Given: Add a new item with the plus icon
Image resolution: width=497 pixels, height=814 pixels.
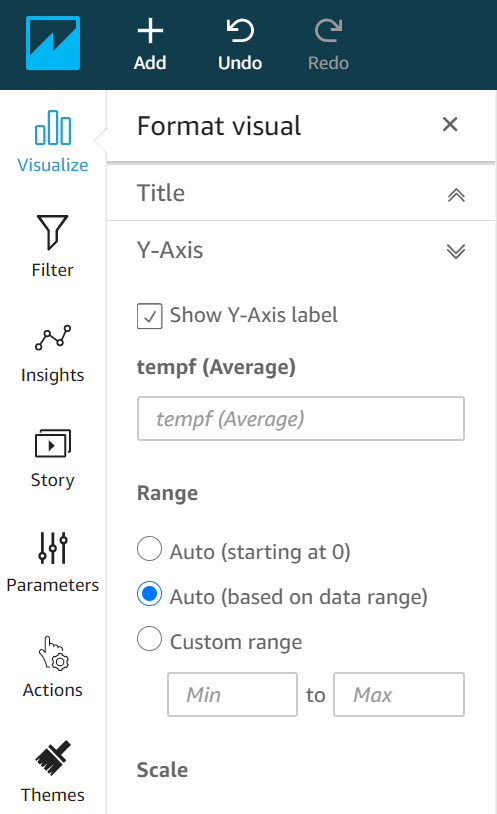Looking at the screenshot, I should click(150, 44).
